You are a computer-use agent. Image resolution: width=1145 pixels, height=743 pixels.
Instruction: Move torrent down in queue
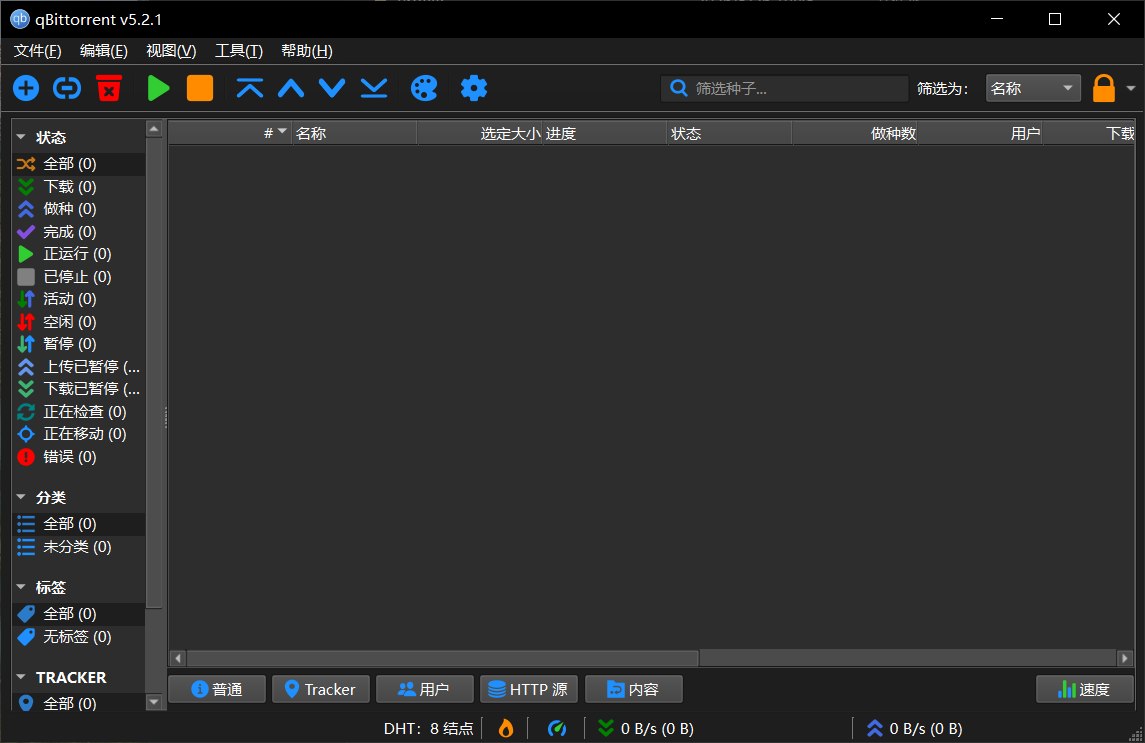332,88
